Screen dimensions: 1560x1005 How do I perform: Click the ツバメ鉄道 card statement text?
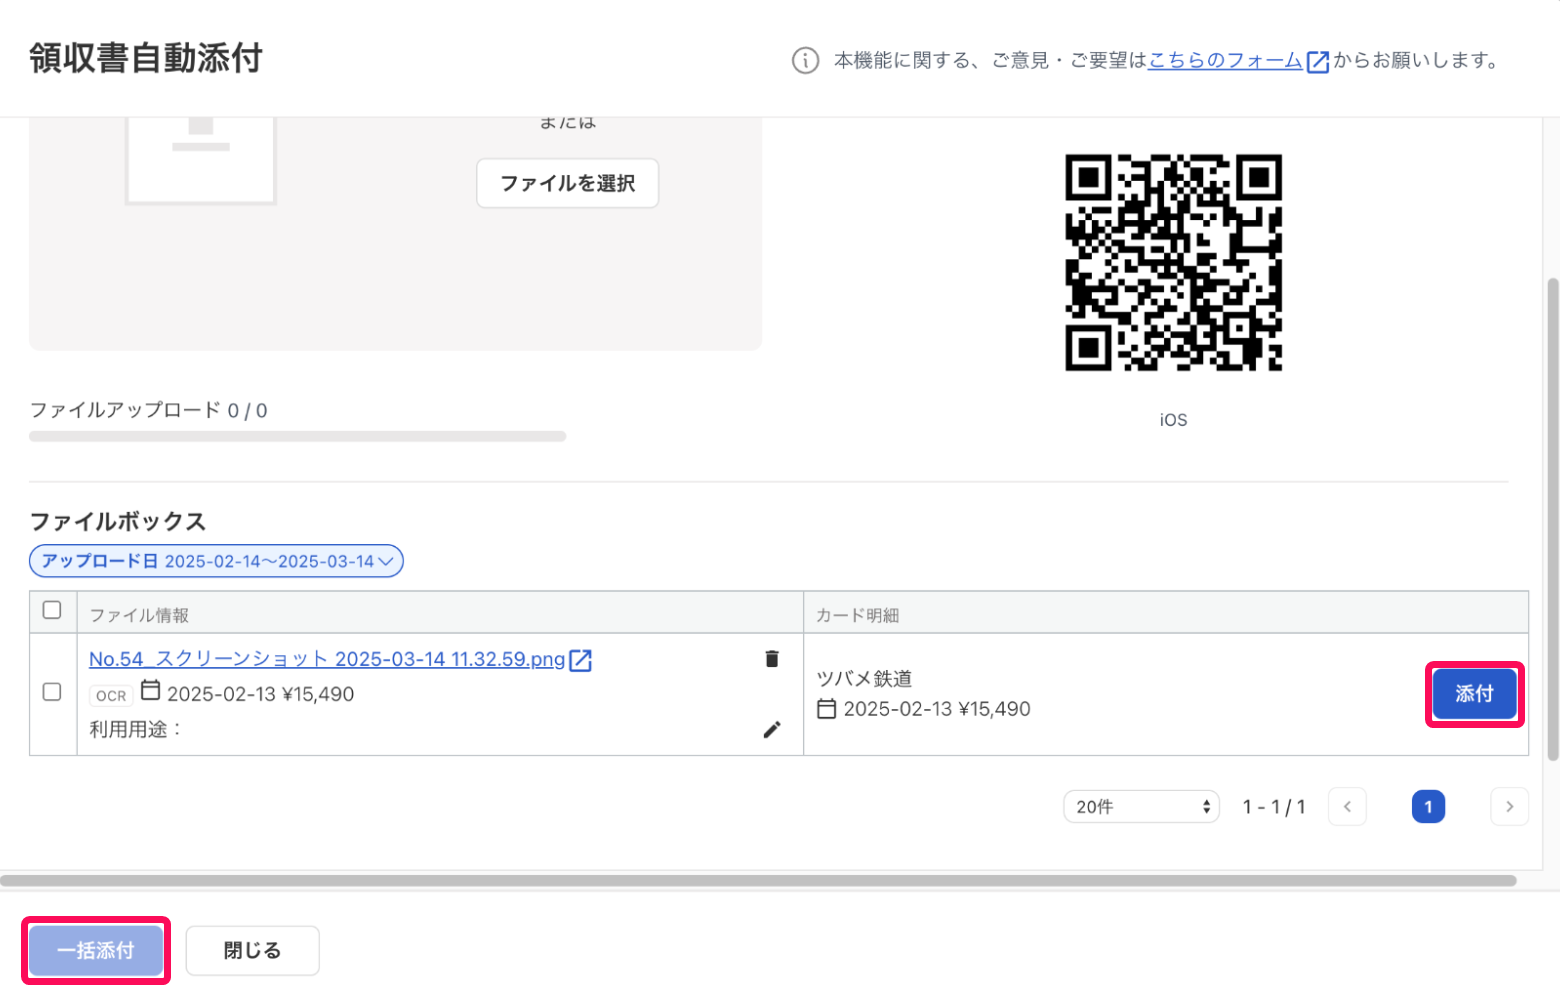coord(865,679)
